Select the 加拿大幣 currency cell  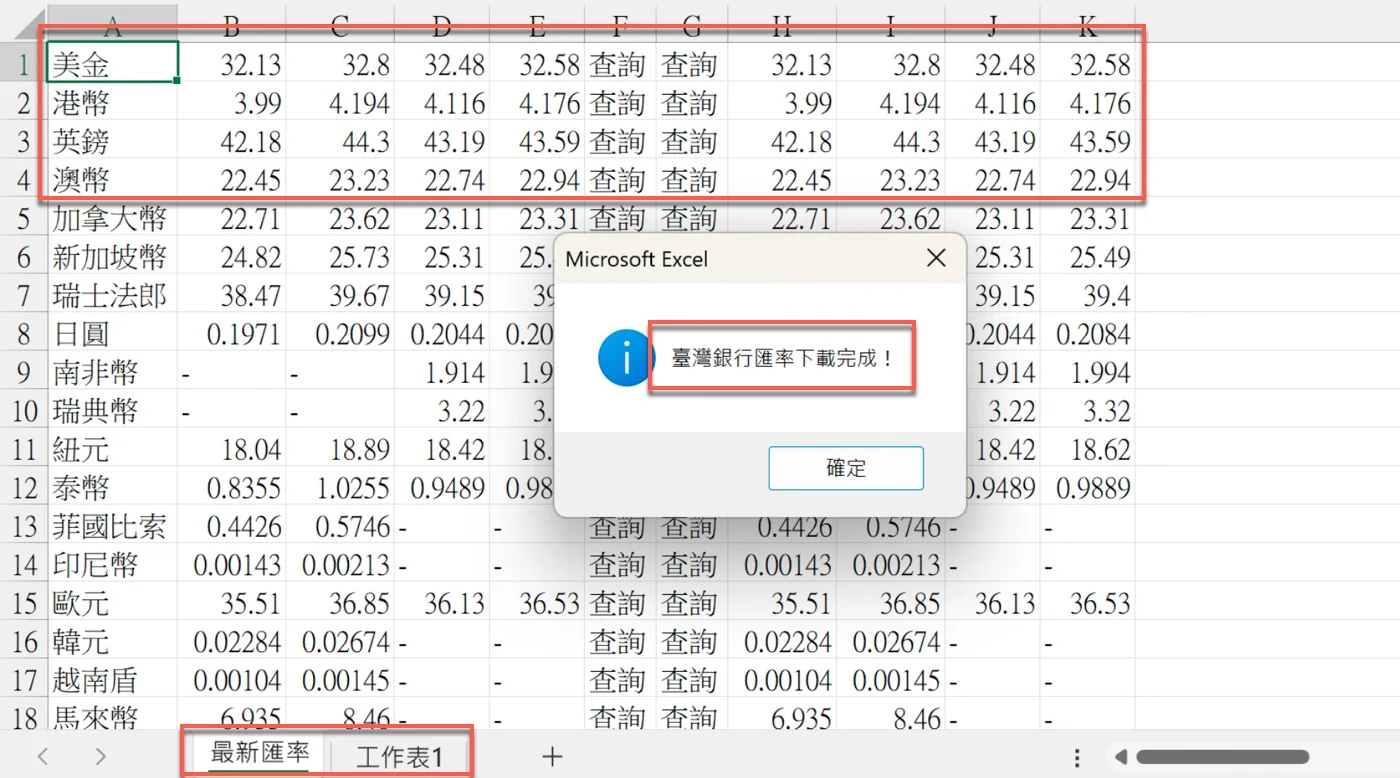tap(112, 218)
